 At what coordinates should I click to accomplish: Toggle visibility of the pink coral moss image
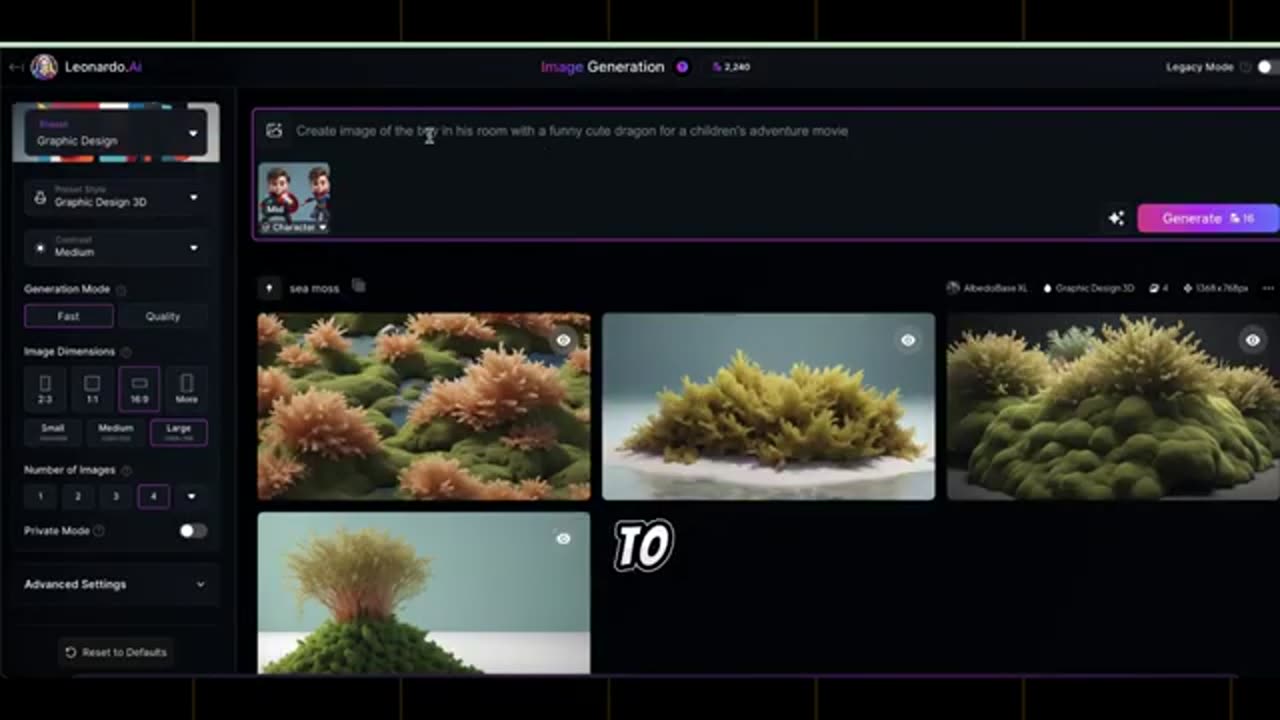(x=563, y=340)
